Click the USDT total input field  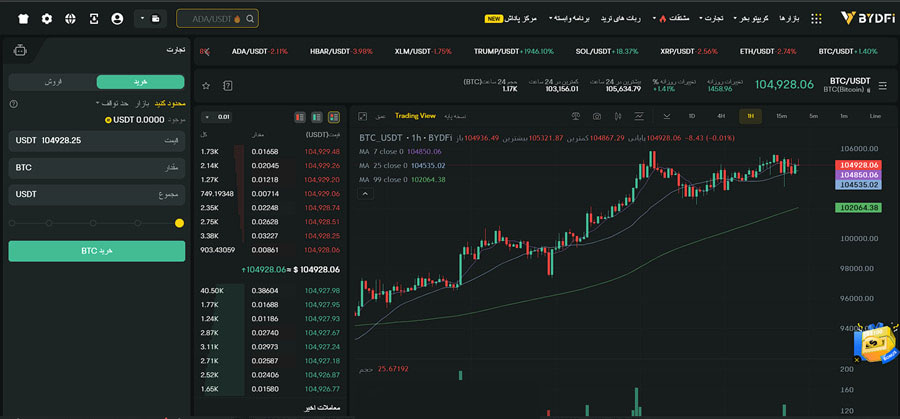[x=96, y=195]
